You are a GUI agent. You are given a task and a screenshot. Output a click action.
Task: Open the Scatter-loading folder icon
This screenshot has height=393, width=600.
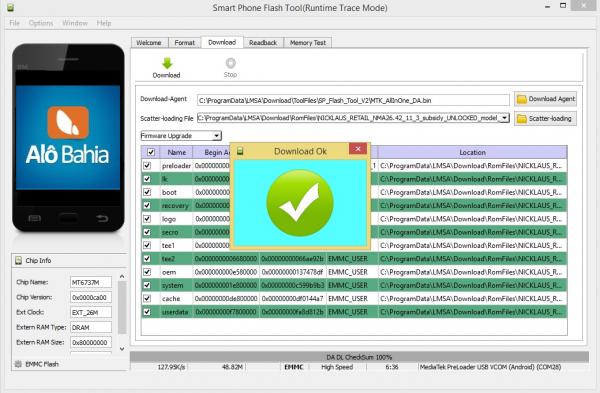522,119
